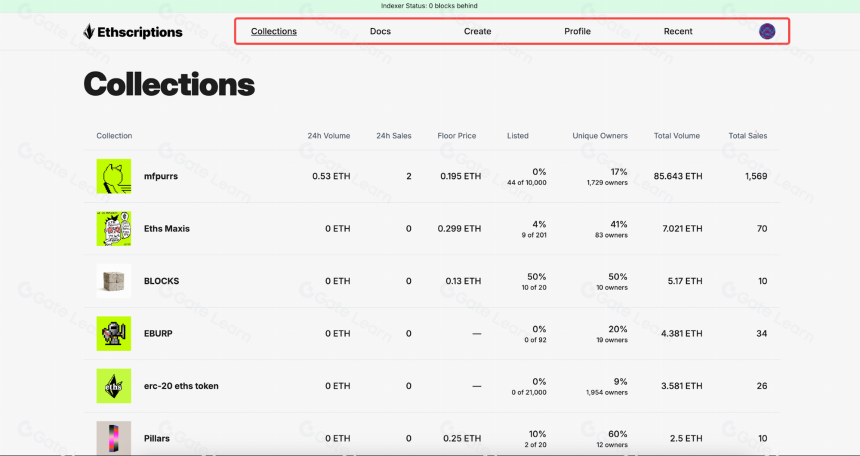Open the Create menu item
The image size is (860, 456).
[477, 31]
